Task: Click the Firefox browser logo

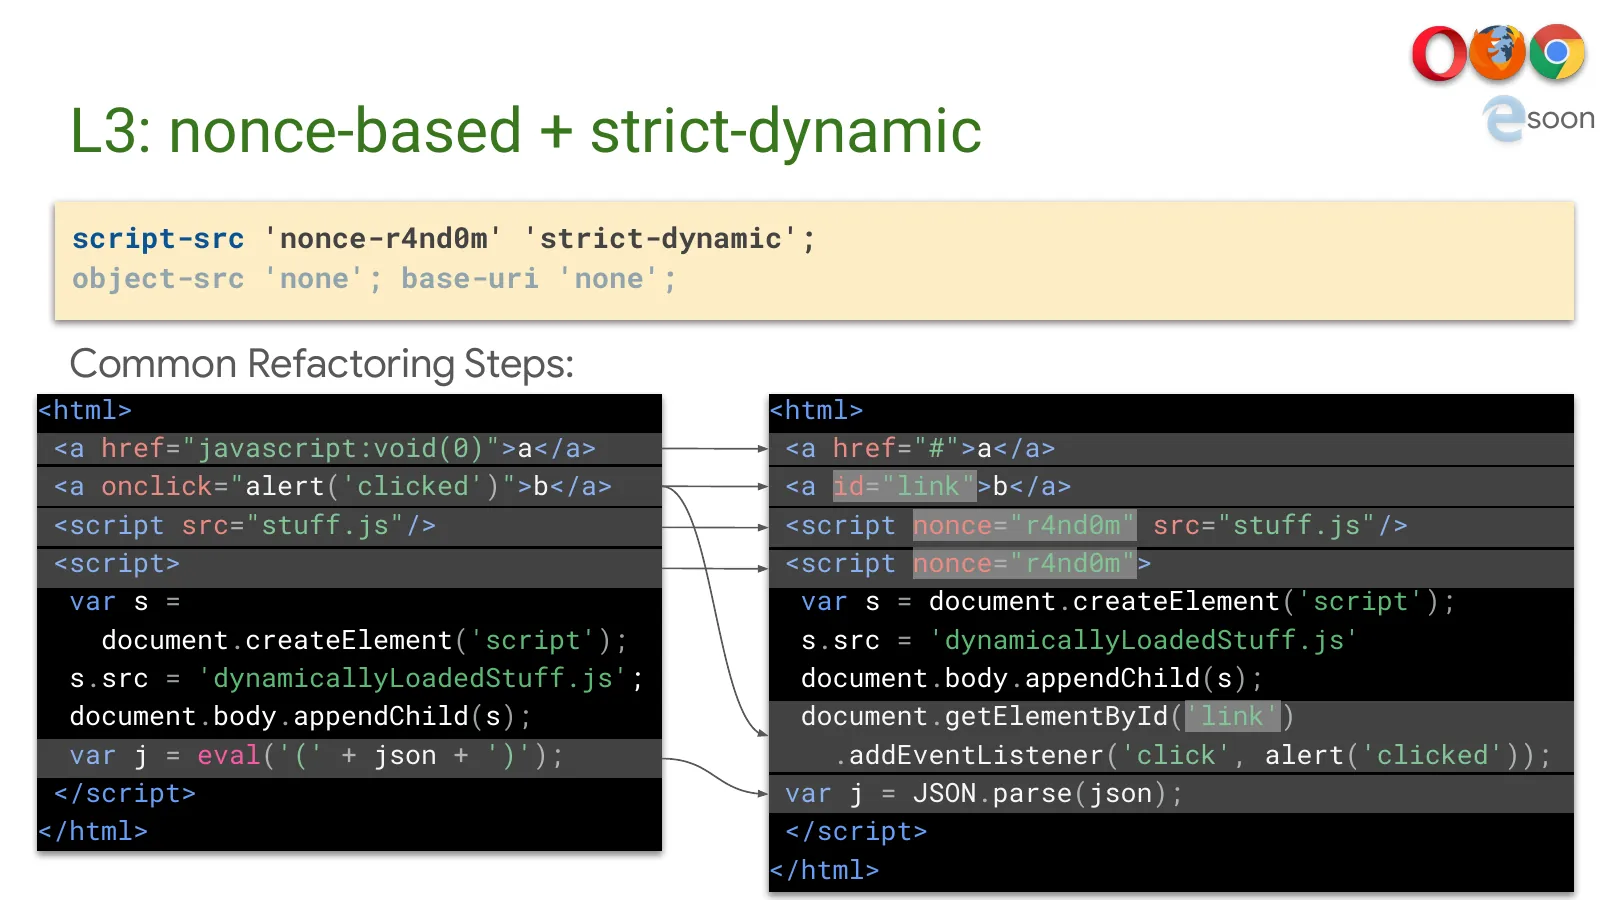Action: [x=1497, y=52]
